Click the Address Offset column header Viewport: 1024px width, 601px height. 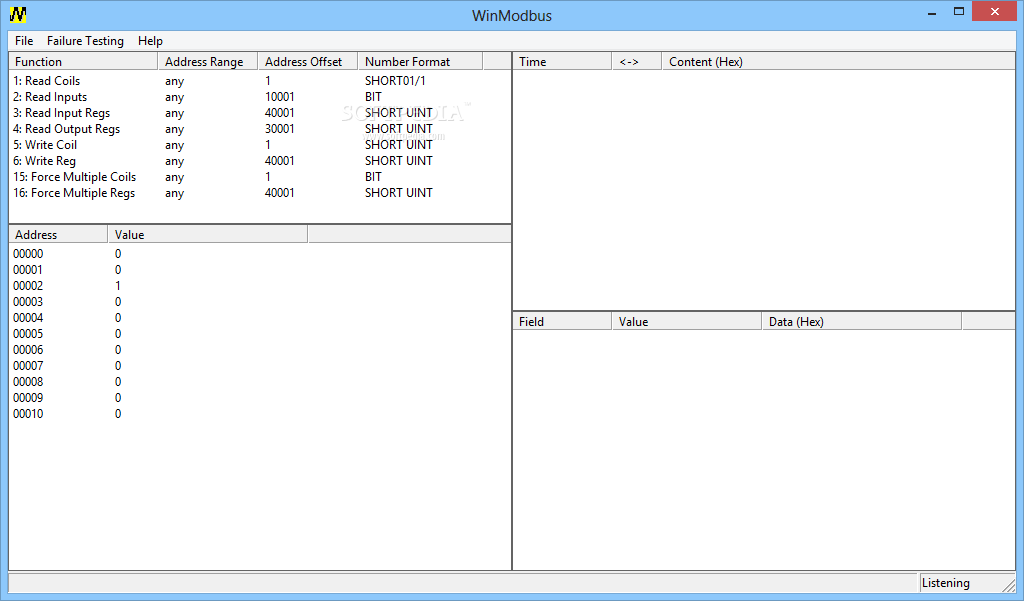[x=308, y=61]
